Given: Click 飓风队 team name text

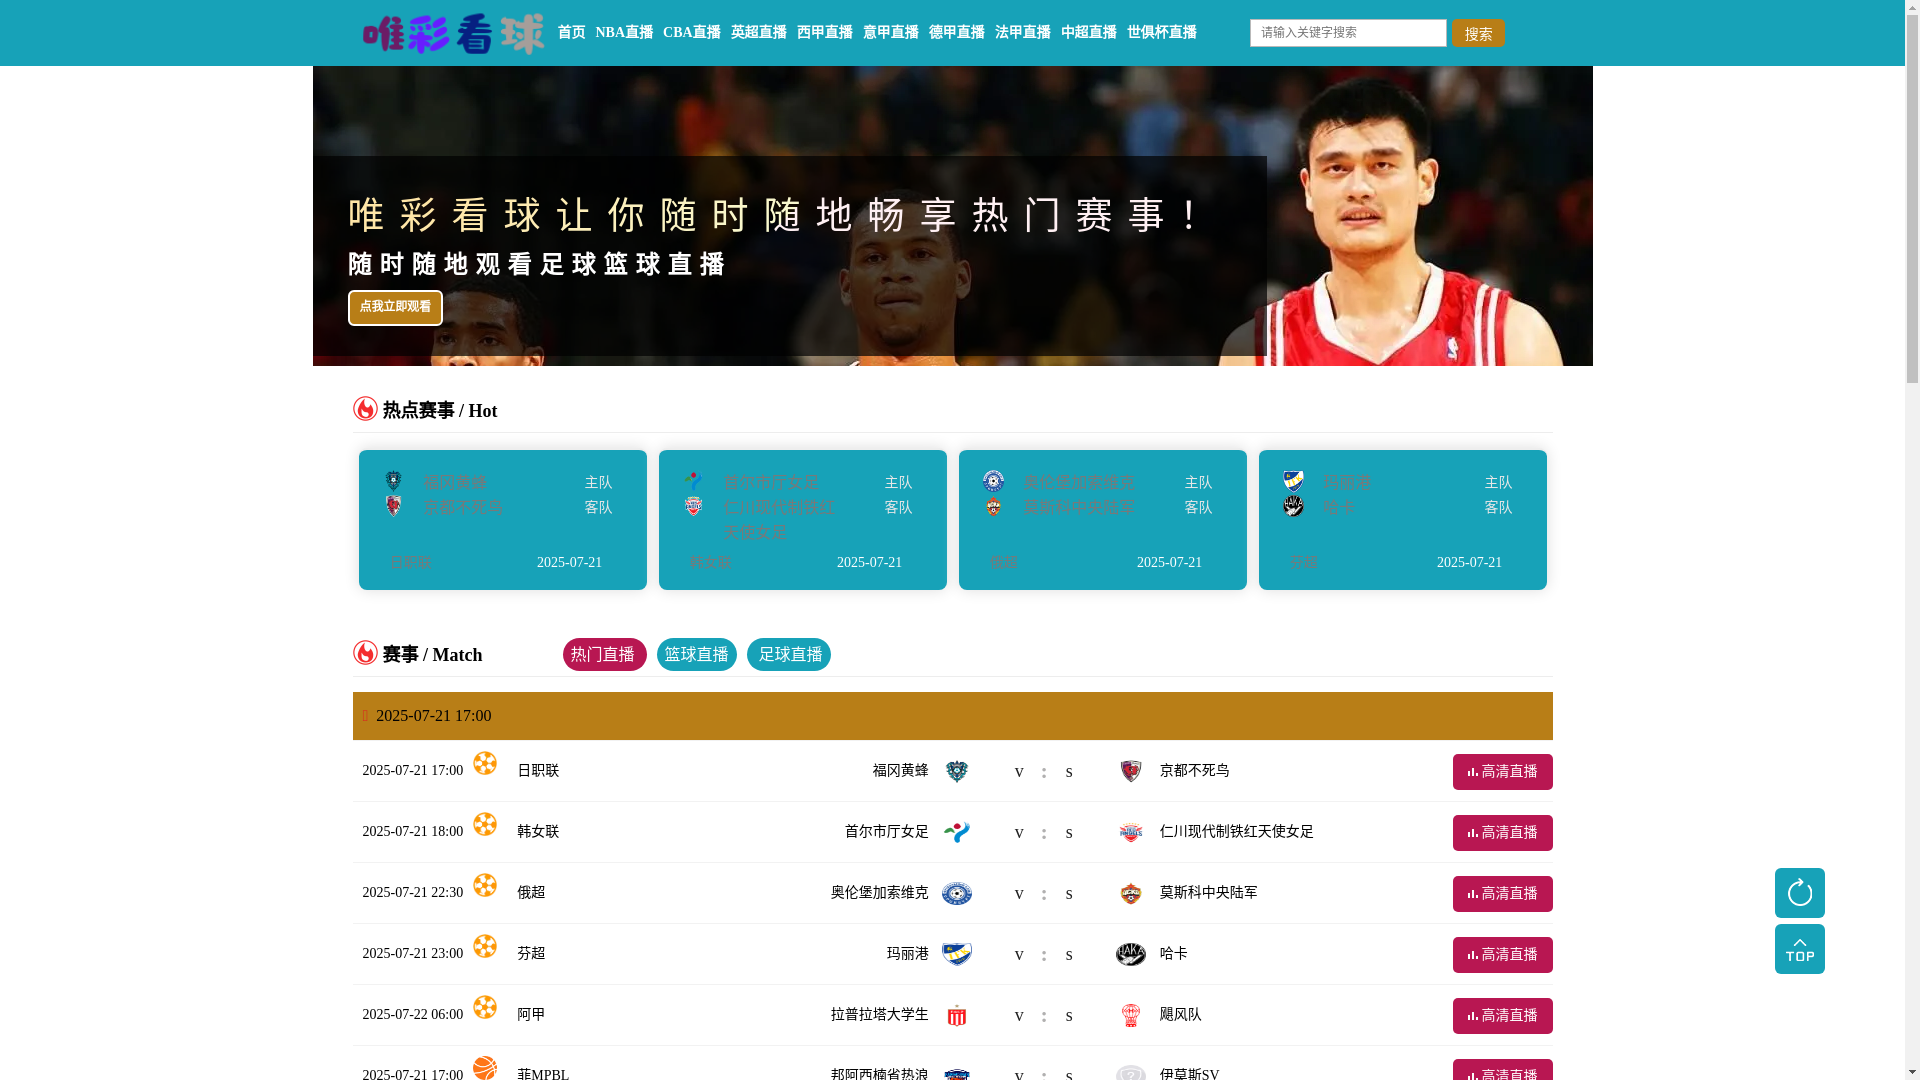Looking at the screenshot, I should 1181,1015.
